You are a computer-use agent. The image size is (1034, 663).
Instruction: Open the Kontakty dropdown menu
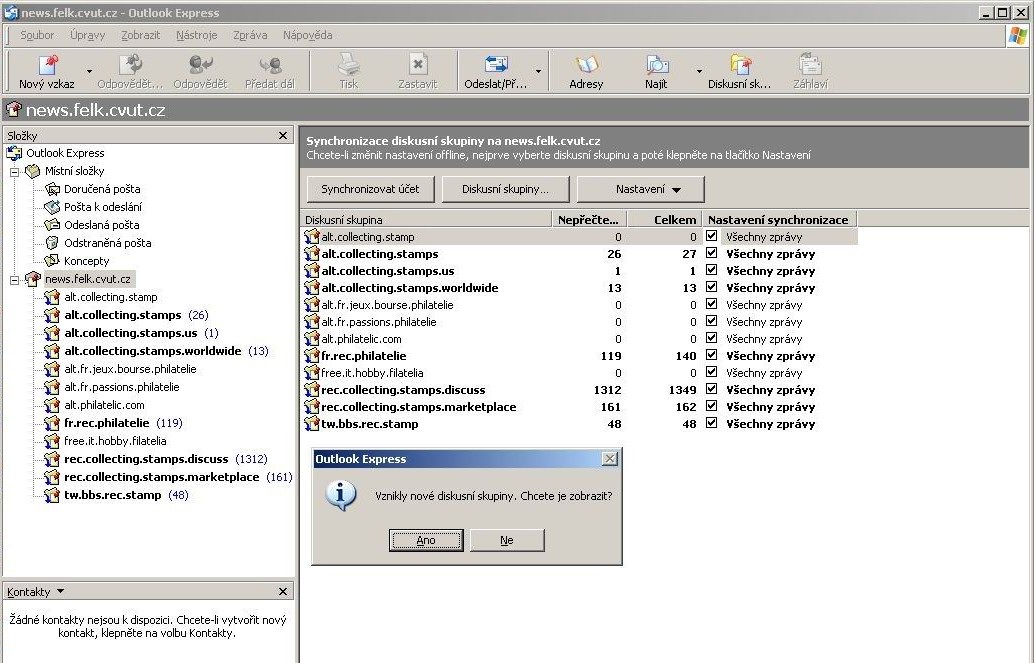36,592
